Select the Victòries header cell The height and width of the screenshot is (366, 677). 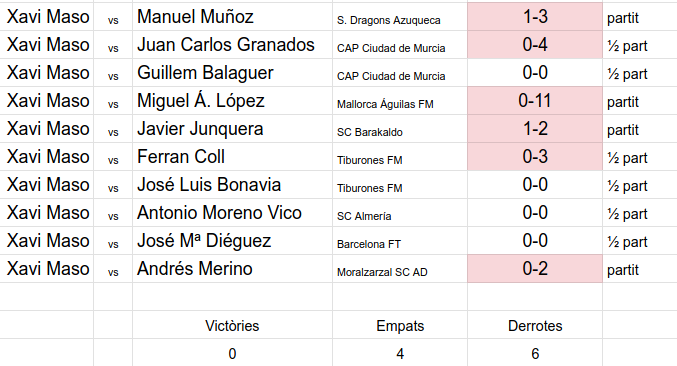click(x=232, y=325)
